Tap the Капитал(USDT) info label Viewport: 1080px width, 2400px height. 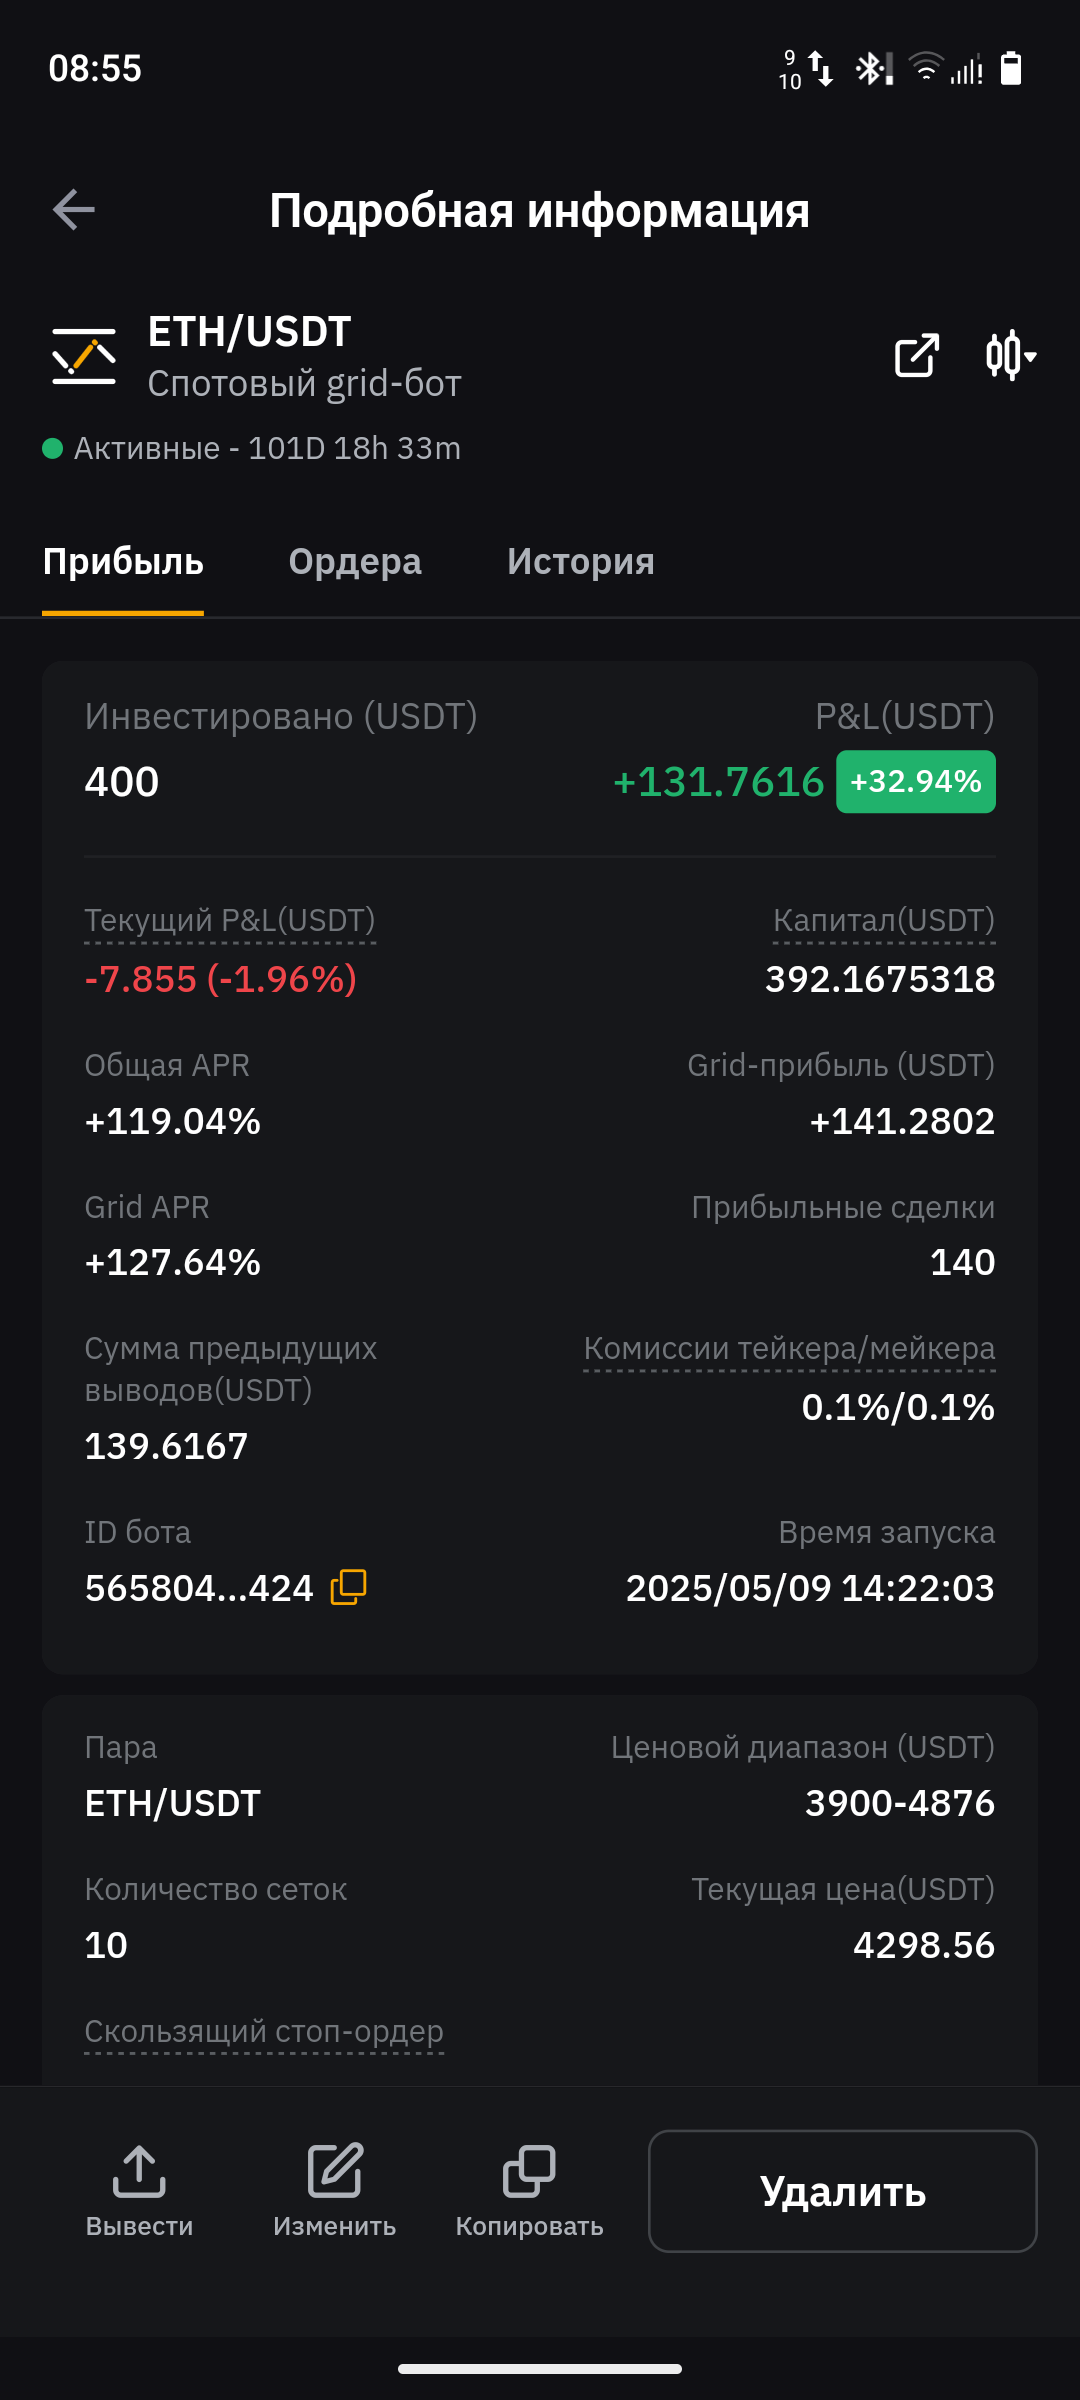click(x=884, y=921)
